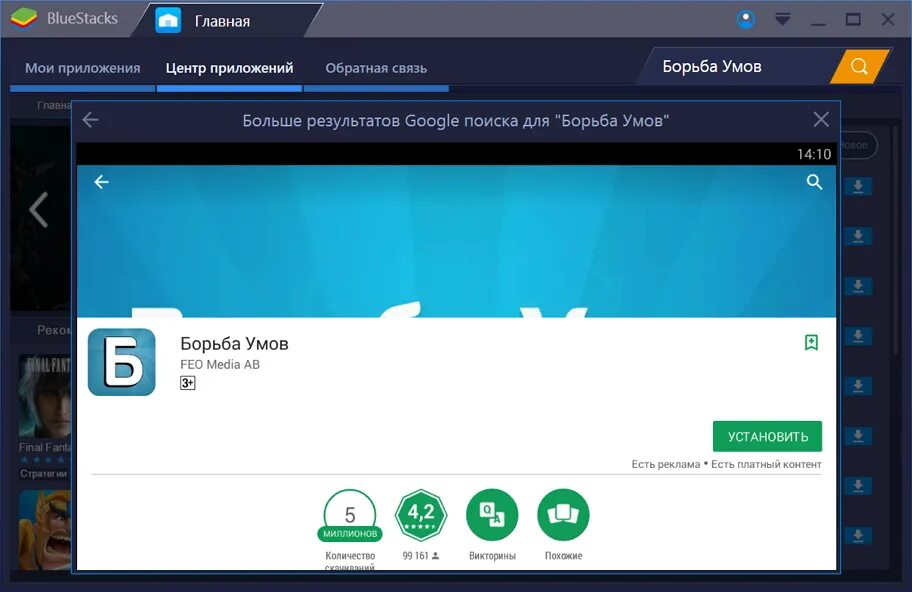Click the 14:10 clock in status bar

coord(814,154)
